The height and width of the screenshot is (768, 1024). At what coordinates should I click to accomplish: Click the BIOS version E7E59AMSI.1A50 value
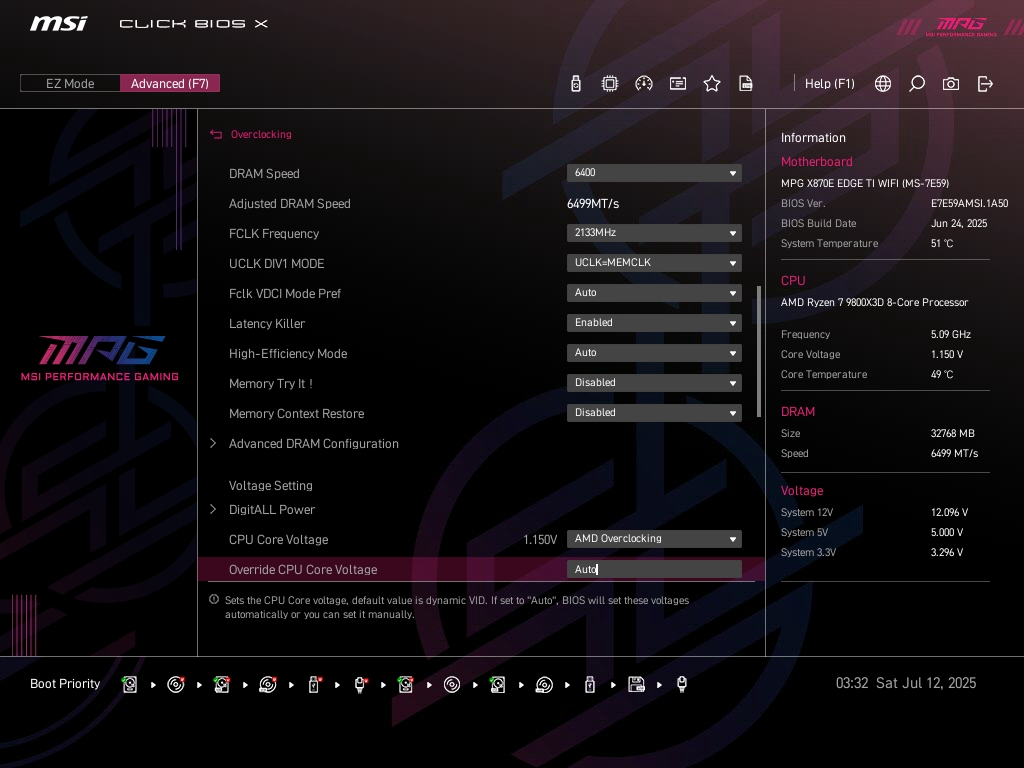(969, 203)
